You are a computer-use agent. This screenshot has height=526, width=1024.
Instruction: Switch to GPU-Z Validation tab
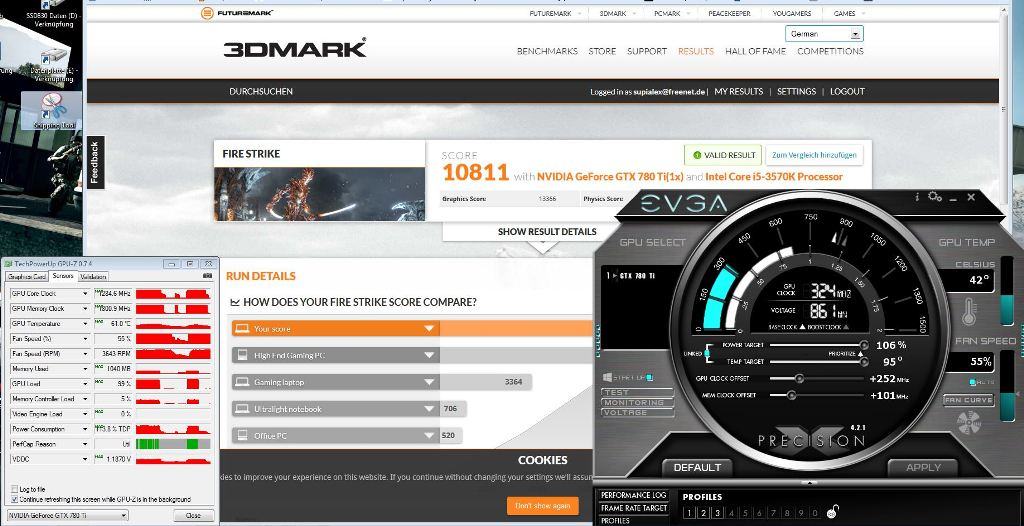93,277
